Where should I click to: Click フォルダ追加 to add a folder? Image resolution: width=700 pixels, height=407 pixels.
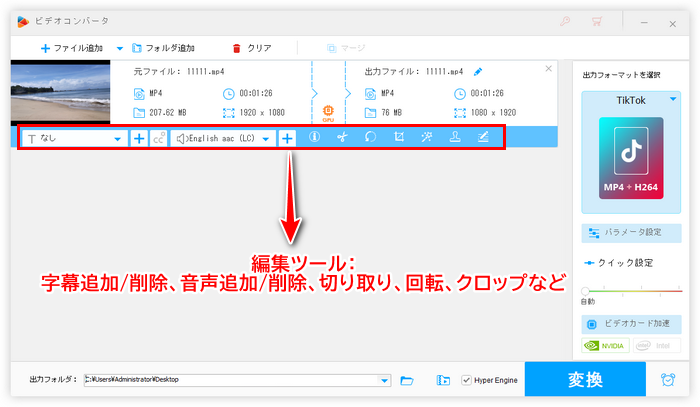tap(163, 48)
